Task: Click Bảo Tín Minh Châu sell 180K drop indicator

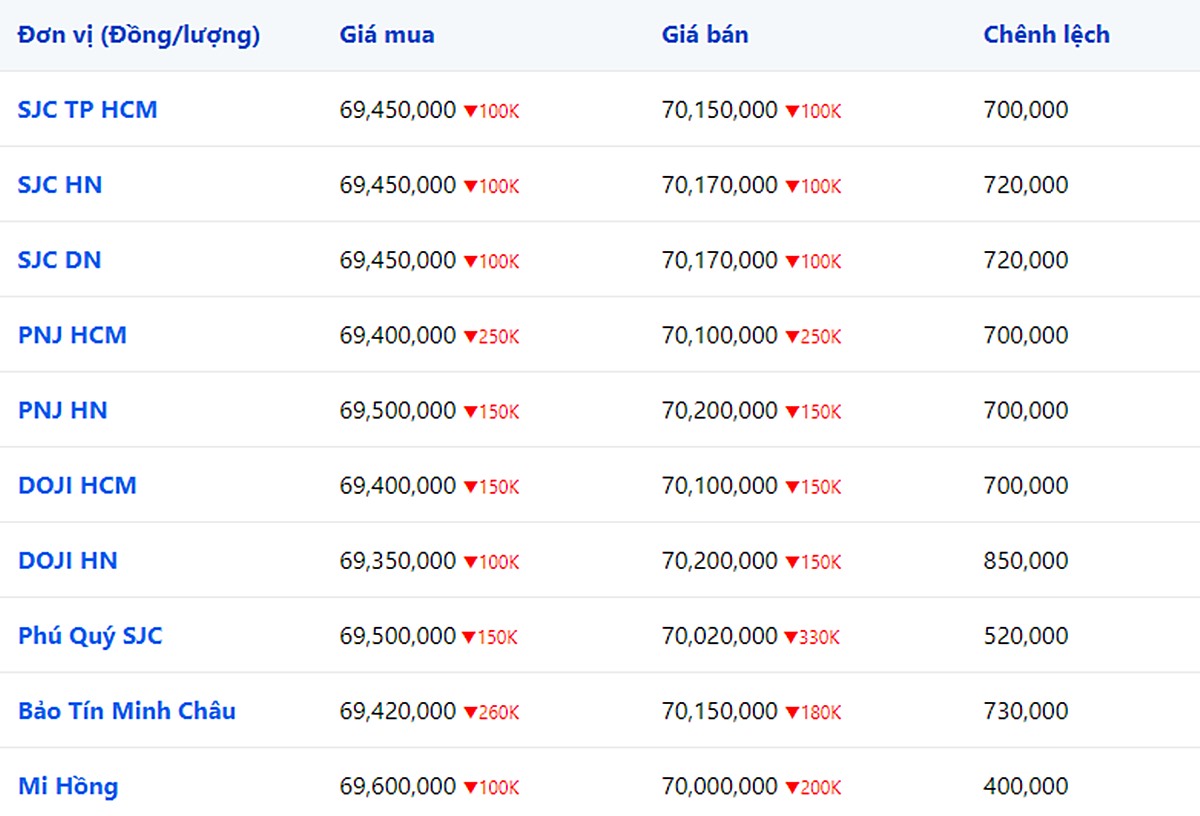Action: click(x=812, y=713)
